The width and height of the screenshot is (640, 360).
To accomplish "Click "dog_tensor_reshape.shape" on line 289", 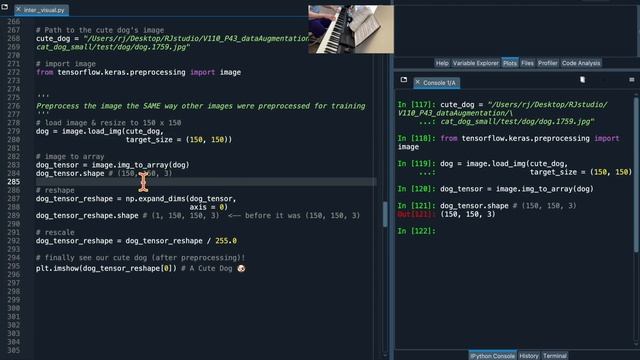I will pos(87,216).
